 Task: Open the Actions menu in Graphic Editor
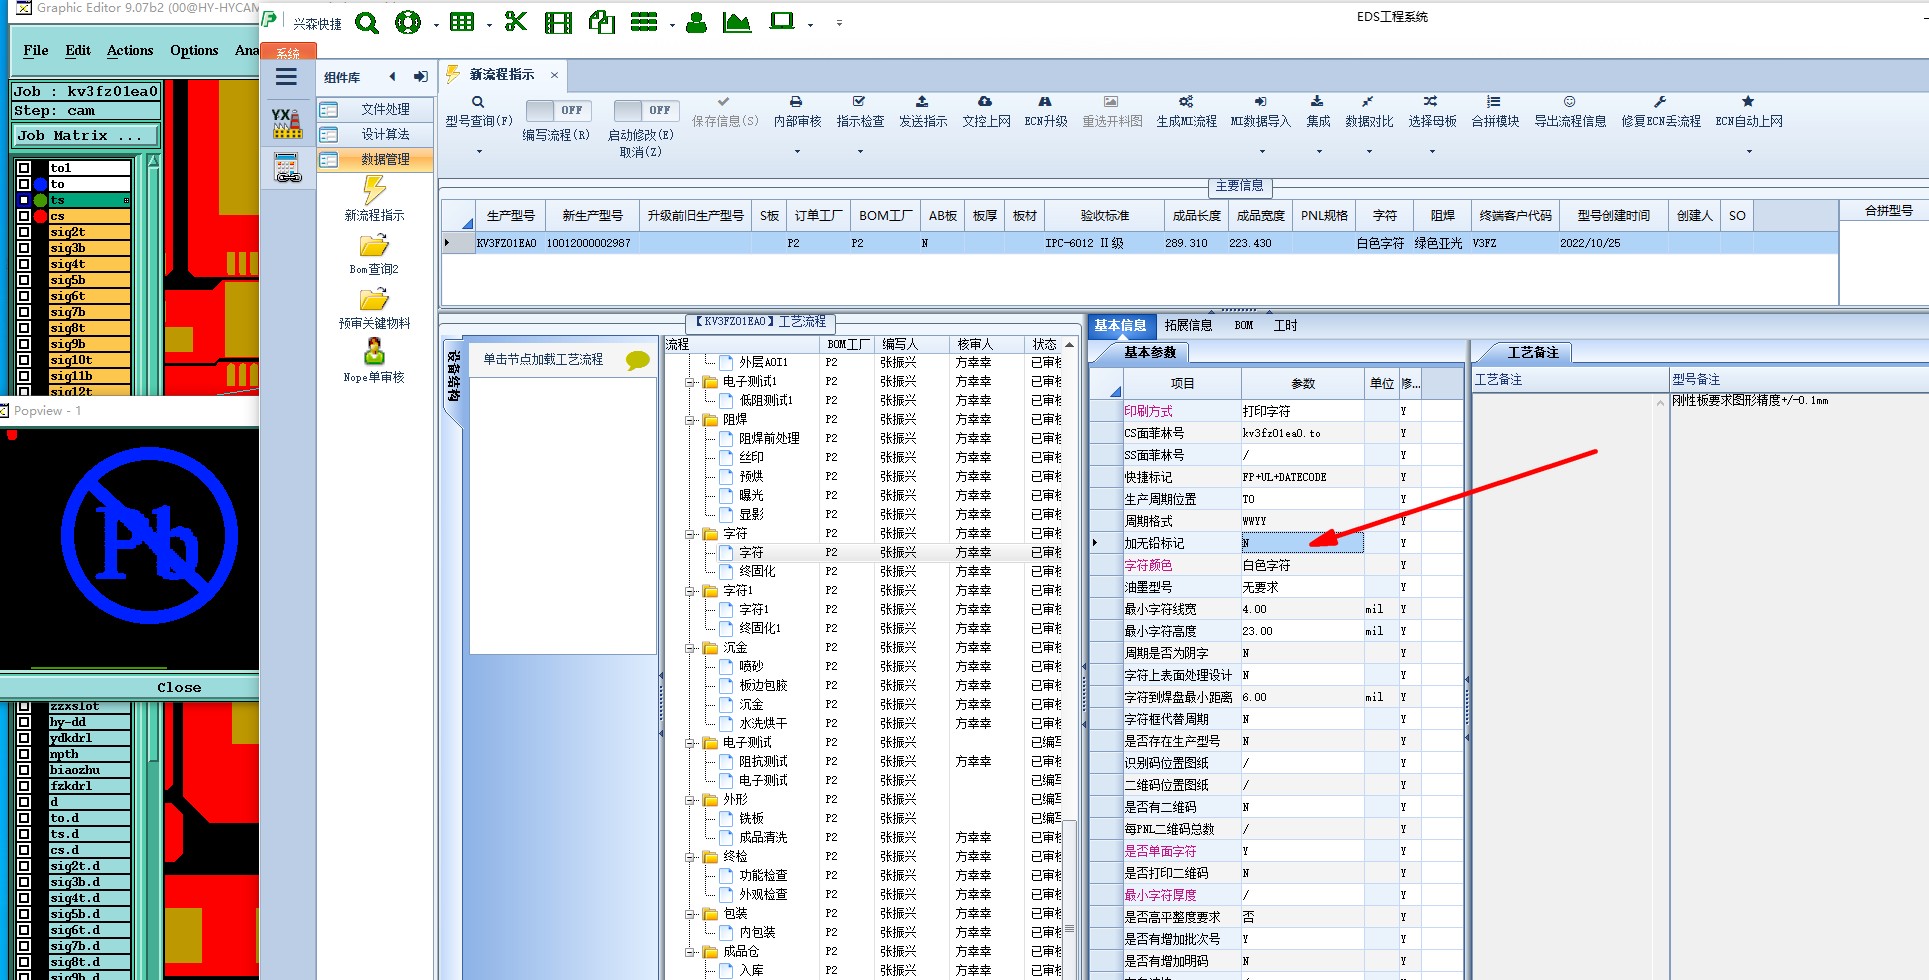(130, 50)
